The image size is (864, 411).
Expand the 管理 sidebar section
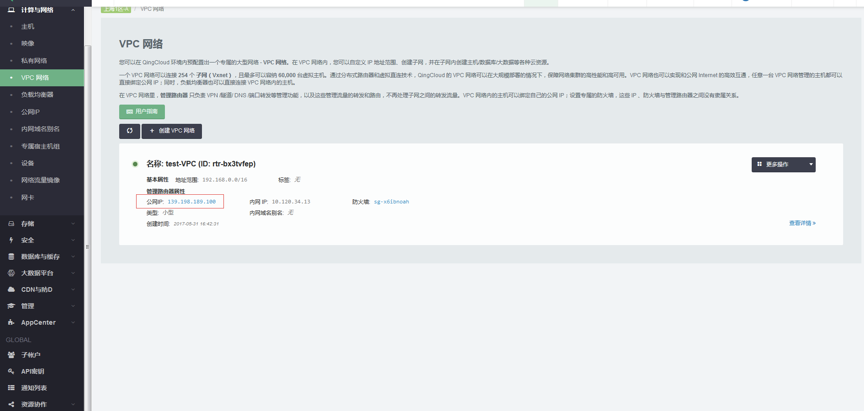click(x=73, y=306)
